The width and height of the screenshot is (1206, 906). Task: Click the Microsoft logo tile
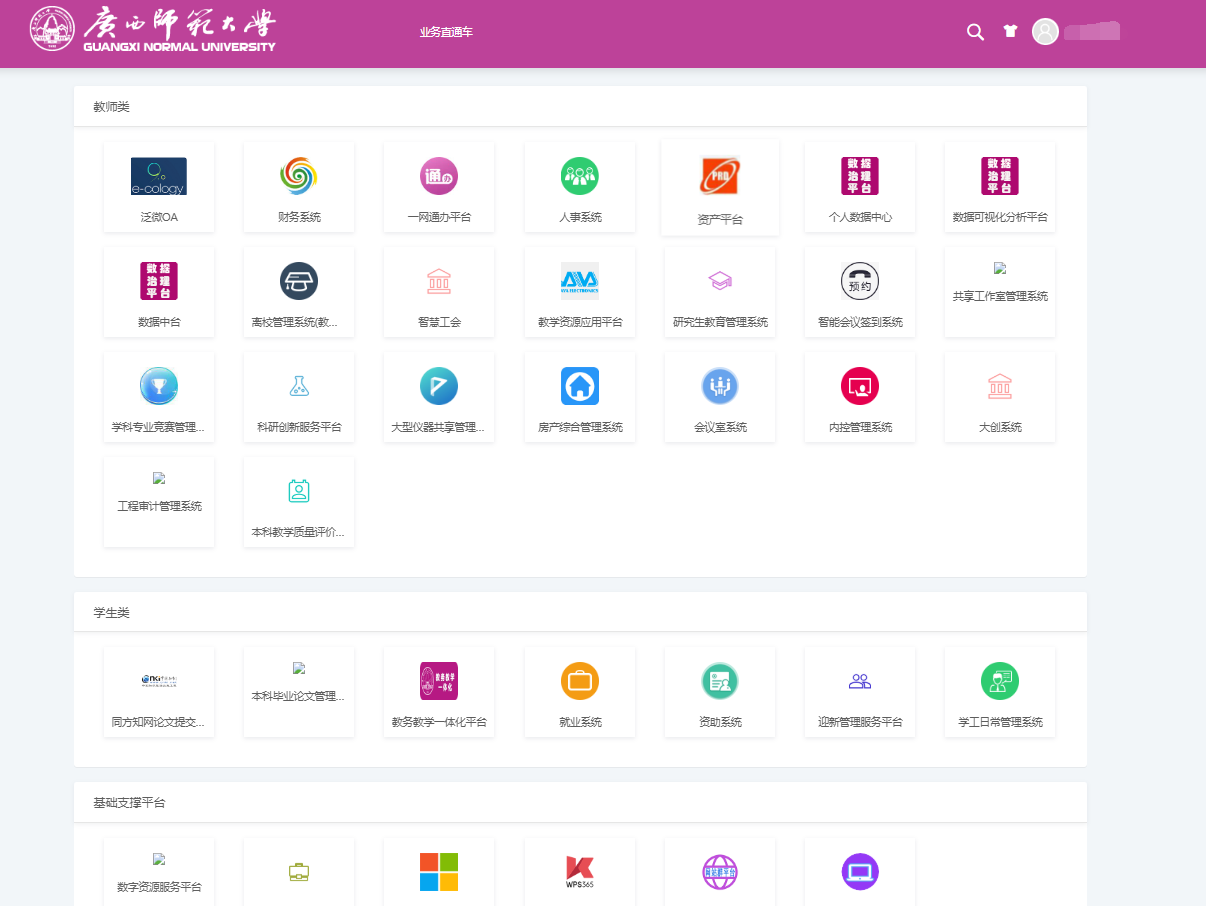pos(439,872)
